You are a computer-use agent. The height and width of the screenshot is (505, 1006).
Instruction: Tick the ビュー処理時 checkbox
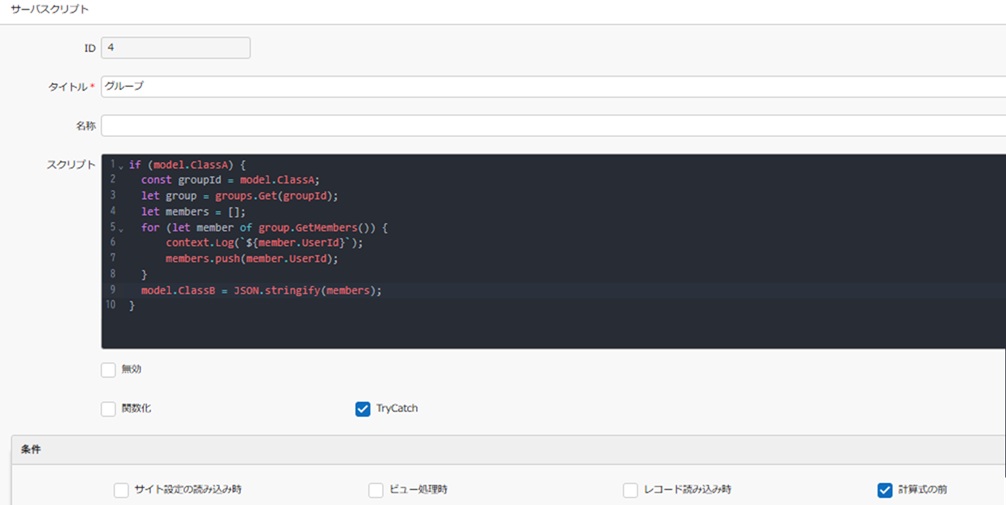tap(376, 490)
